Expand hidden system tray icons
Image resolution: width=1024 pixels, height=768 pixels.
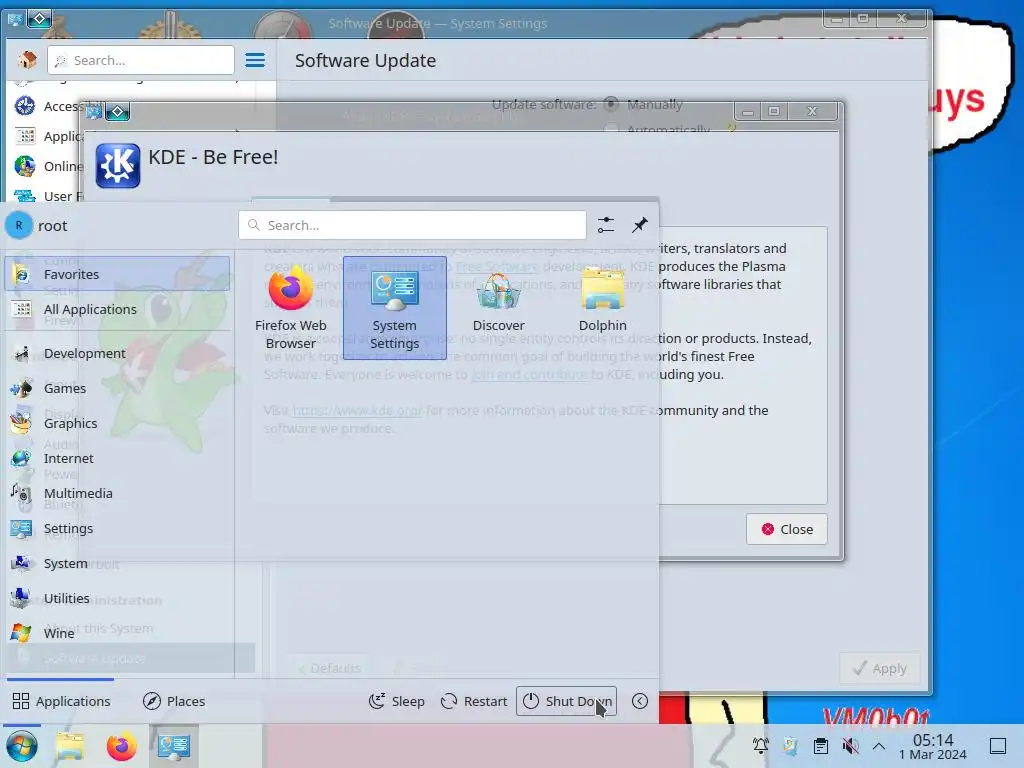879,746
